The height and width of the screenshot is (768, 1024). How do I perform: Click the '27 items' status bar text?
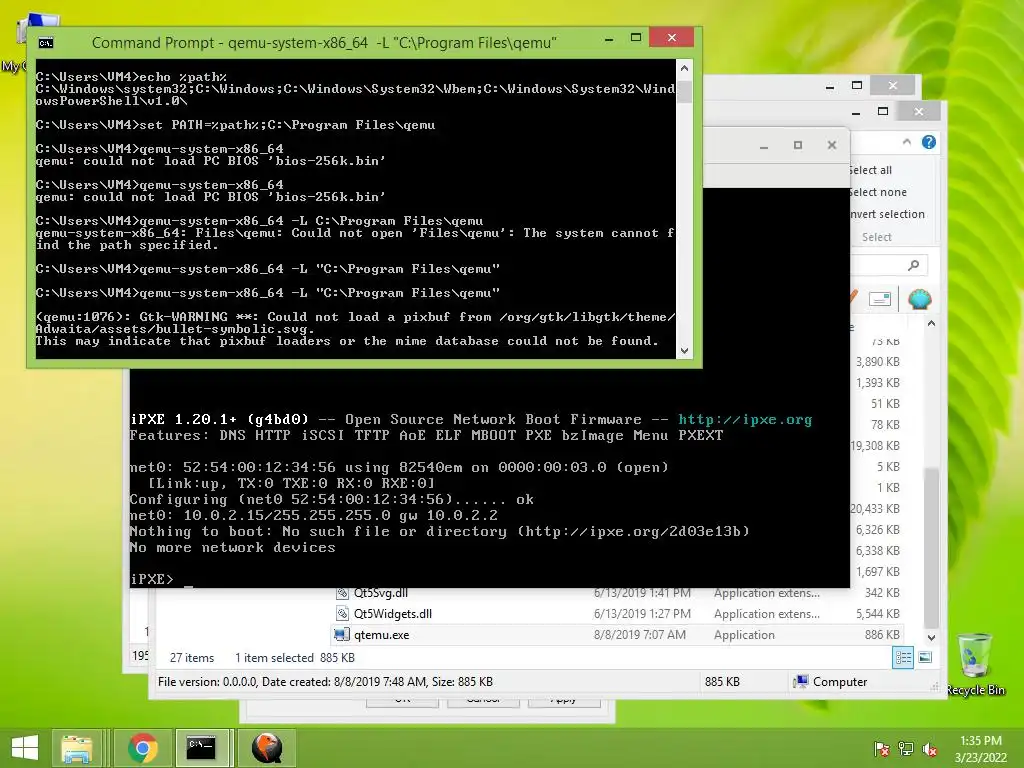[x=192, y=658]
